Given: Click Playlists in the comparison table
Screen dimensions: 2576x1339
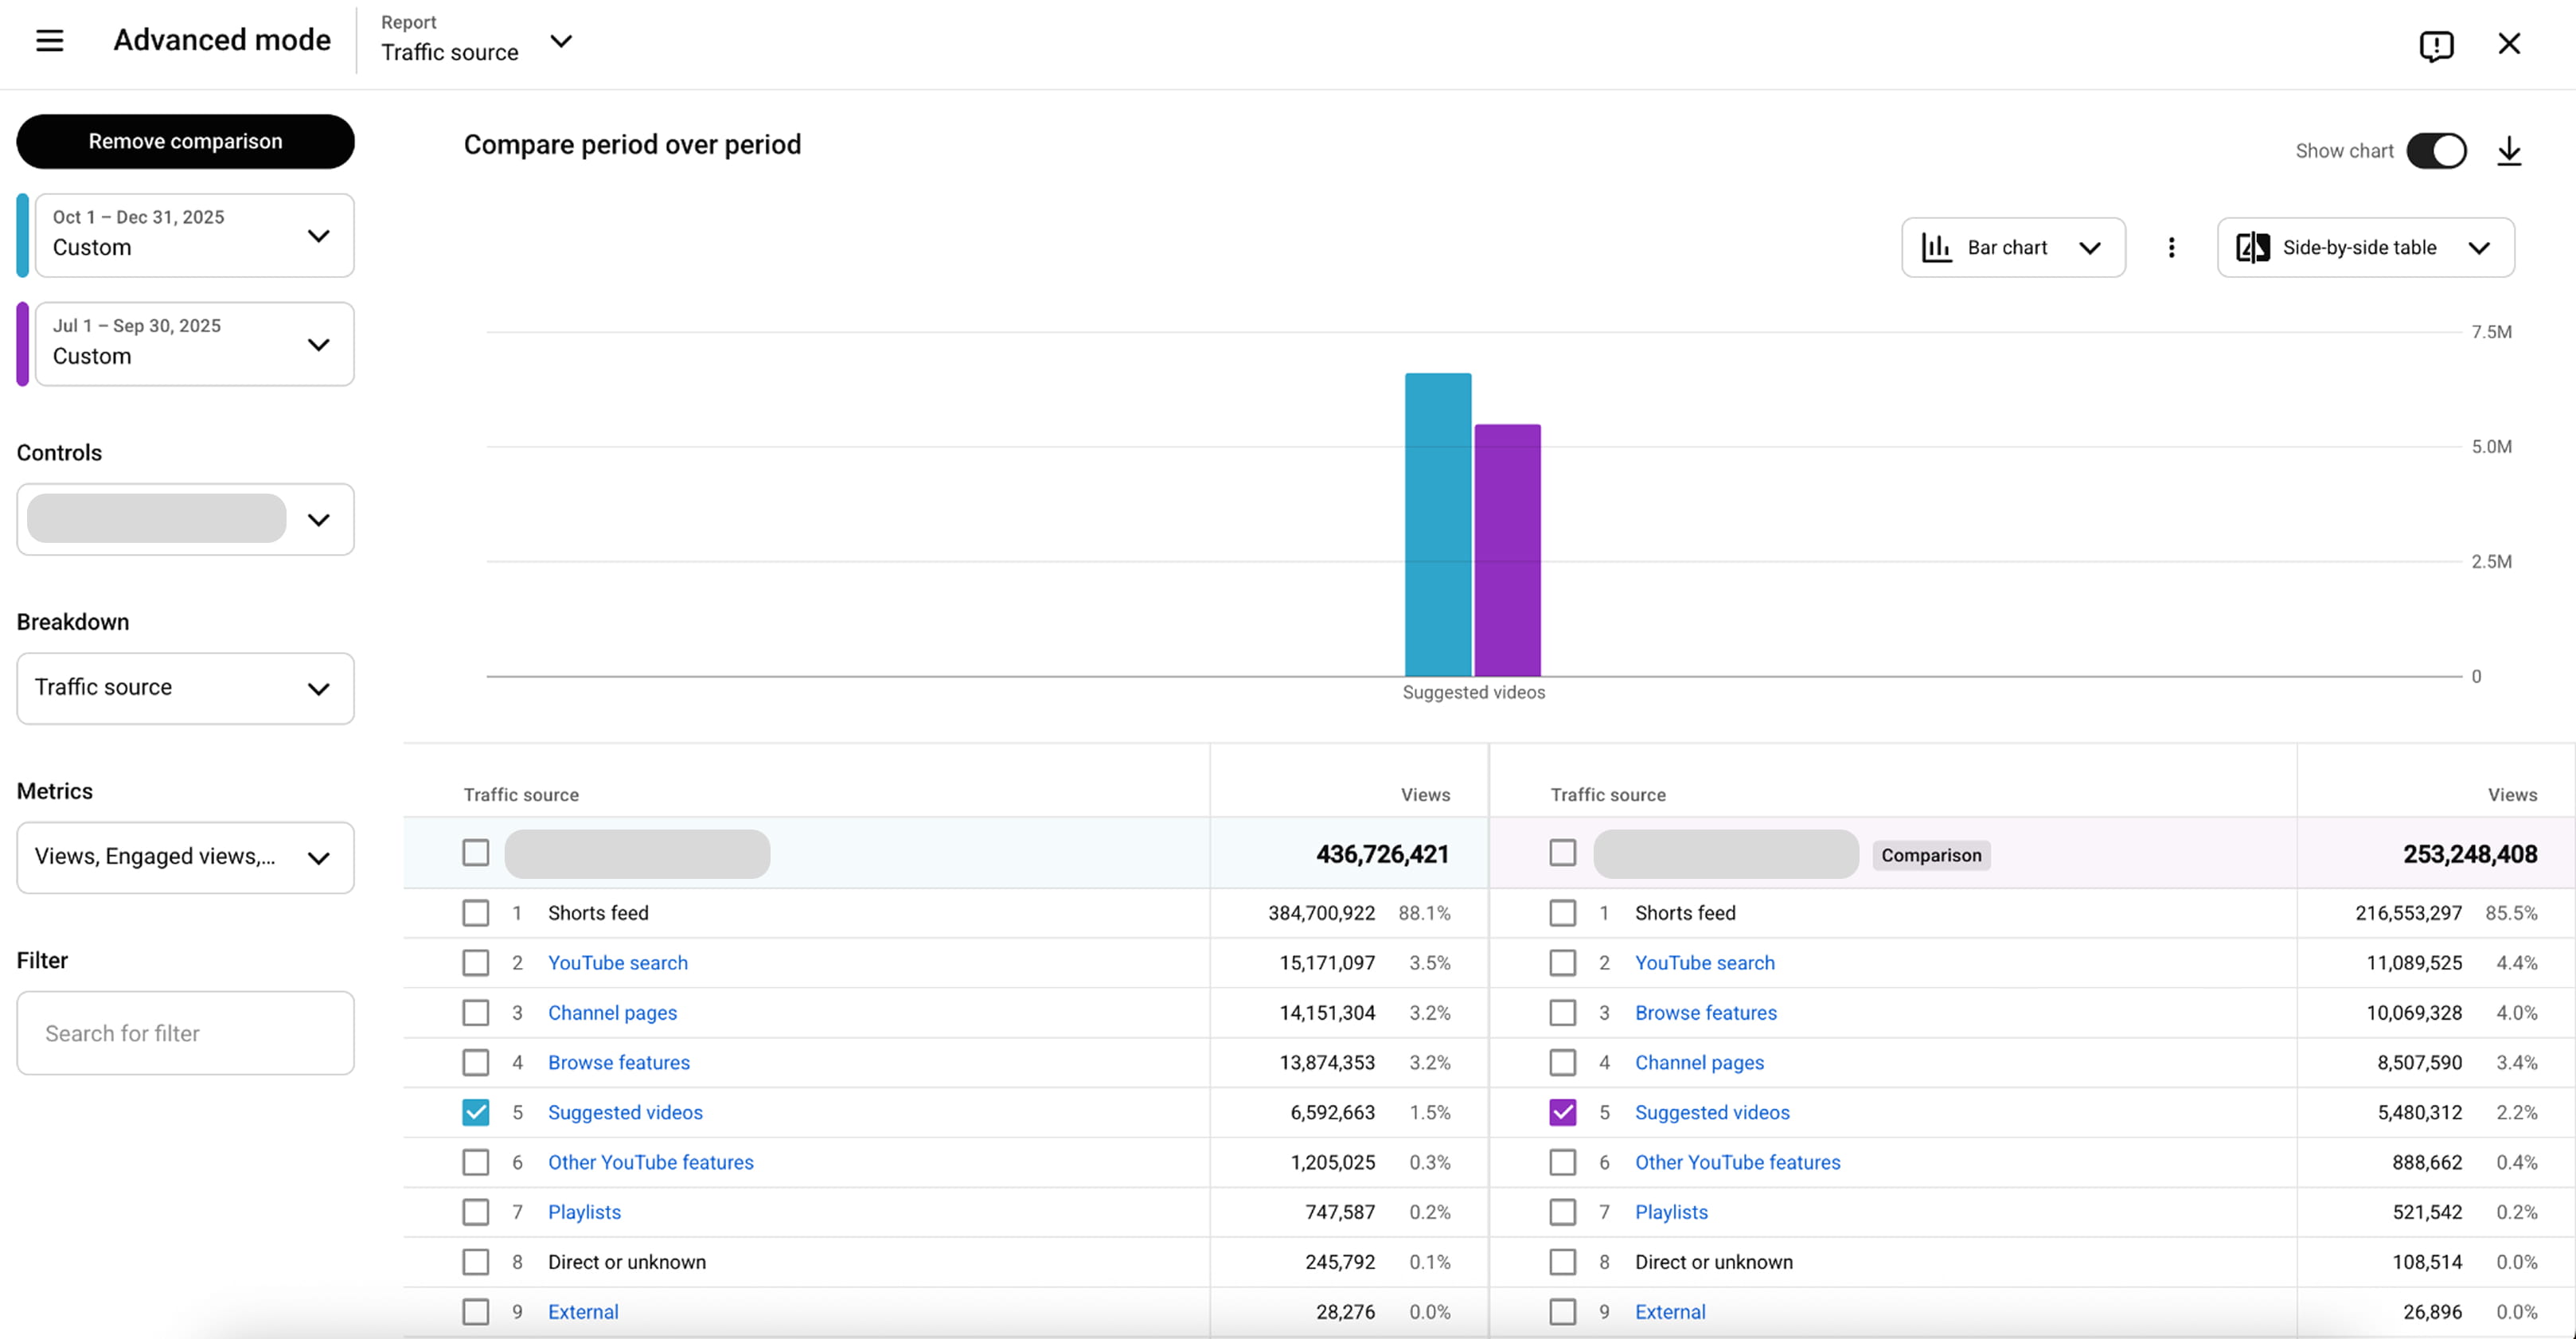Looking at the screenshot, I should click(x=1671, y=1212).
